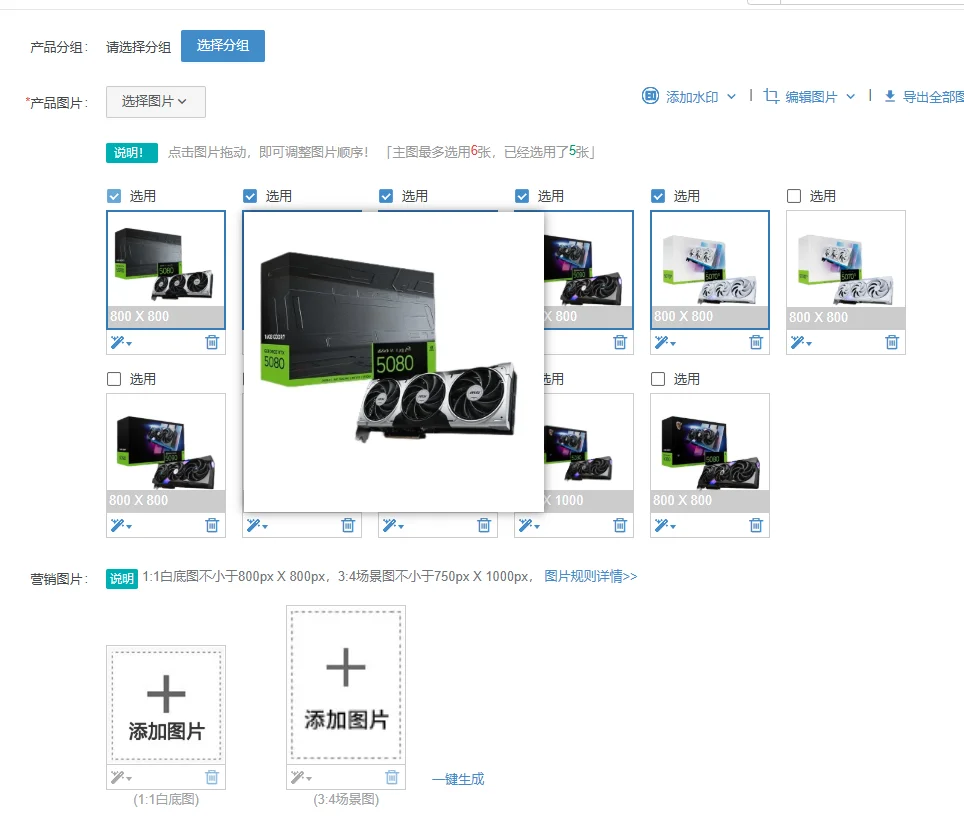Screen dimensions: 964x825
Task: Check 选用 for the first bottom-row image
Action: [x=114, y=379]
